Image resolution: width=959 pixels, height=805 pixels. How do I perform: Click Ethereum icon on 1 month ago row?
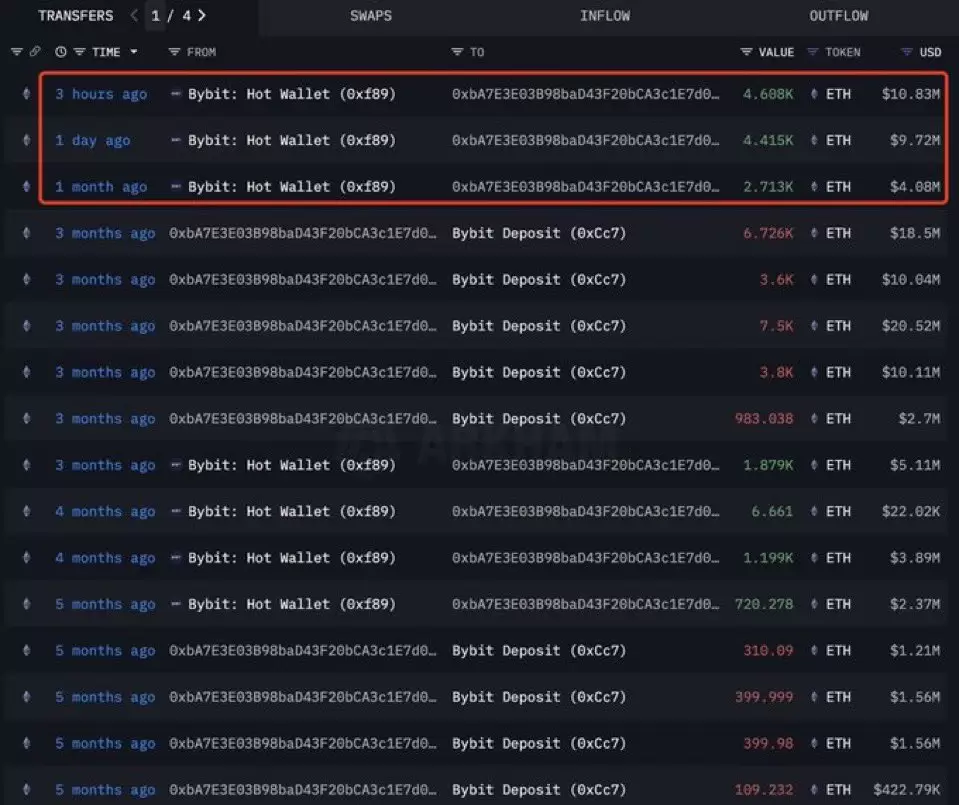(x=26, y=187)
